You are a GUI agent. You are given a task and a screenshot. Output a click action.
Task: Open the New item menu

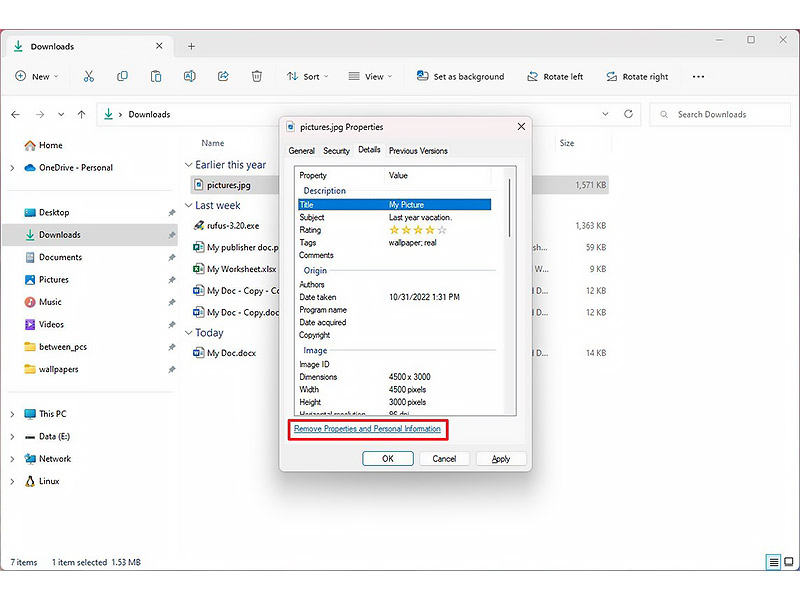coord(37,77)
